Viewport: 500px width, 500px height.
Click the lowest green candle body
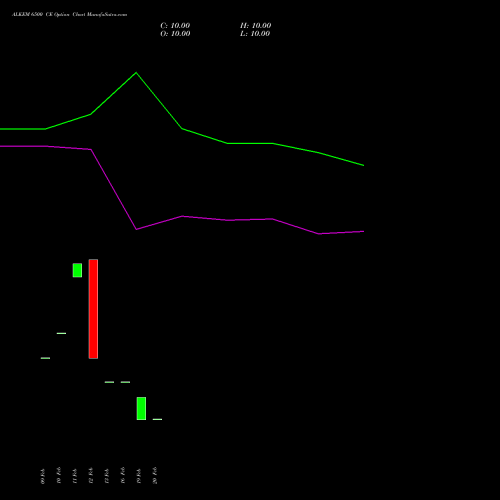[x=141, y=408]
